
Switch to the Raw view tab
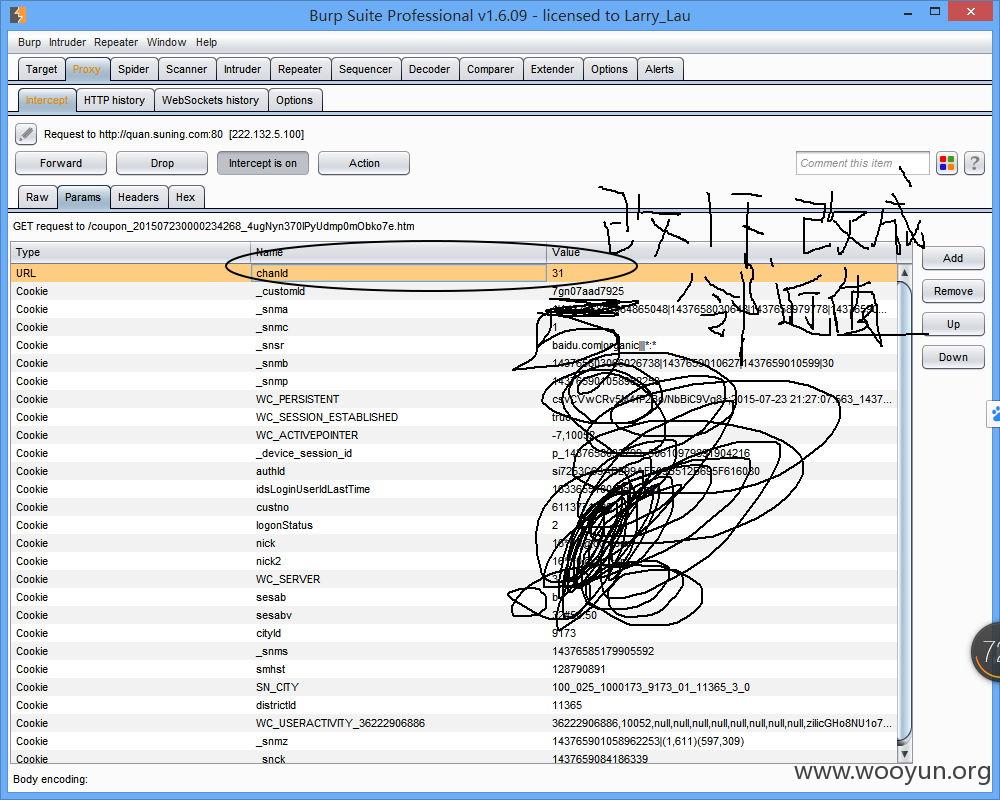(37, 197)
